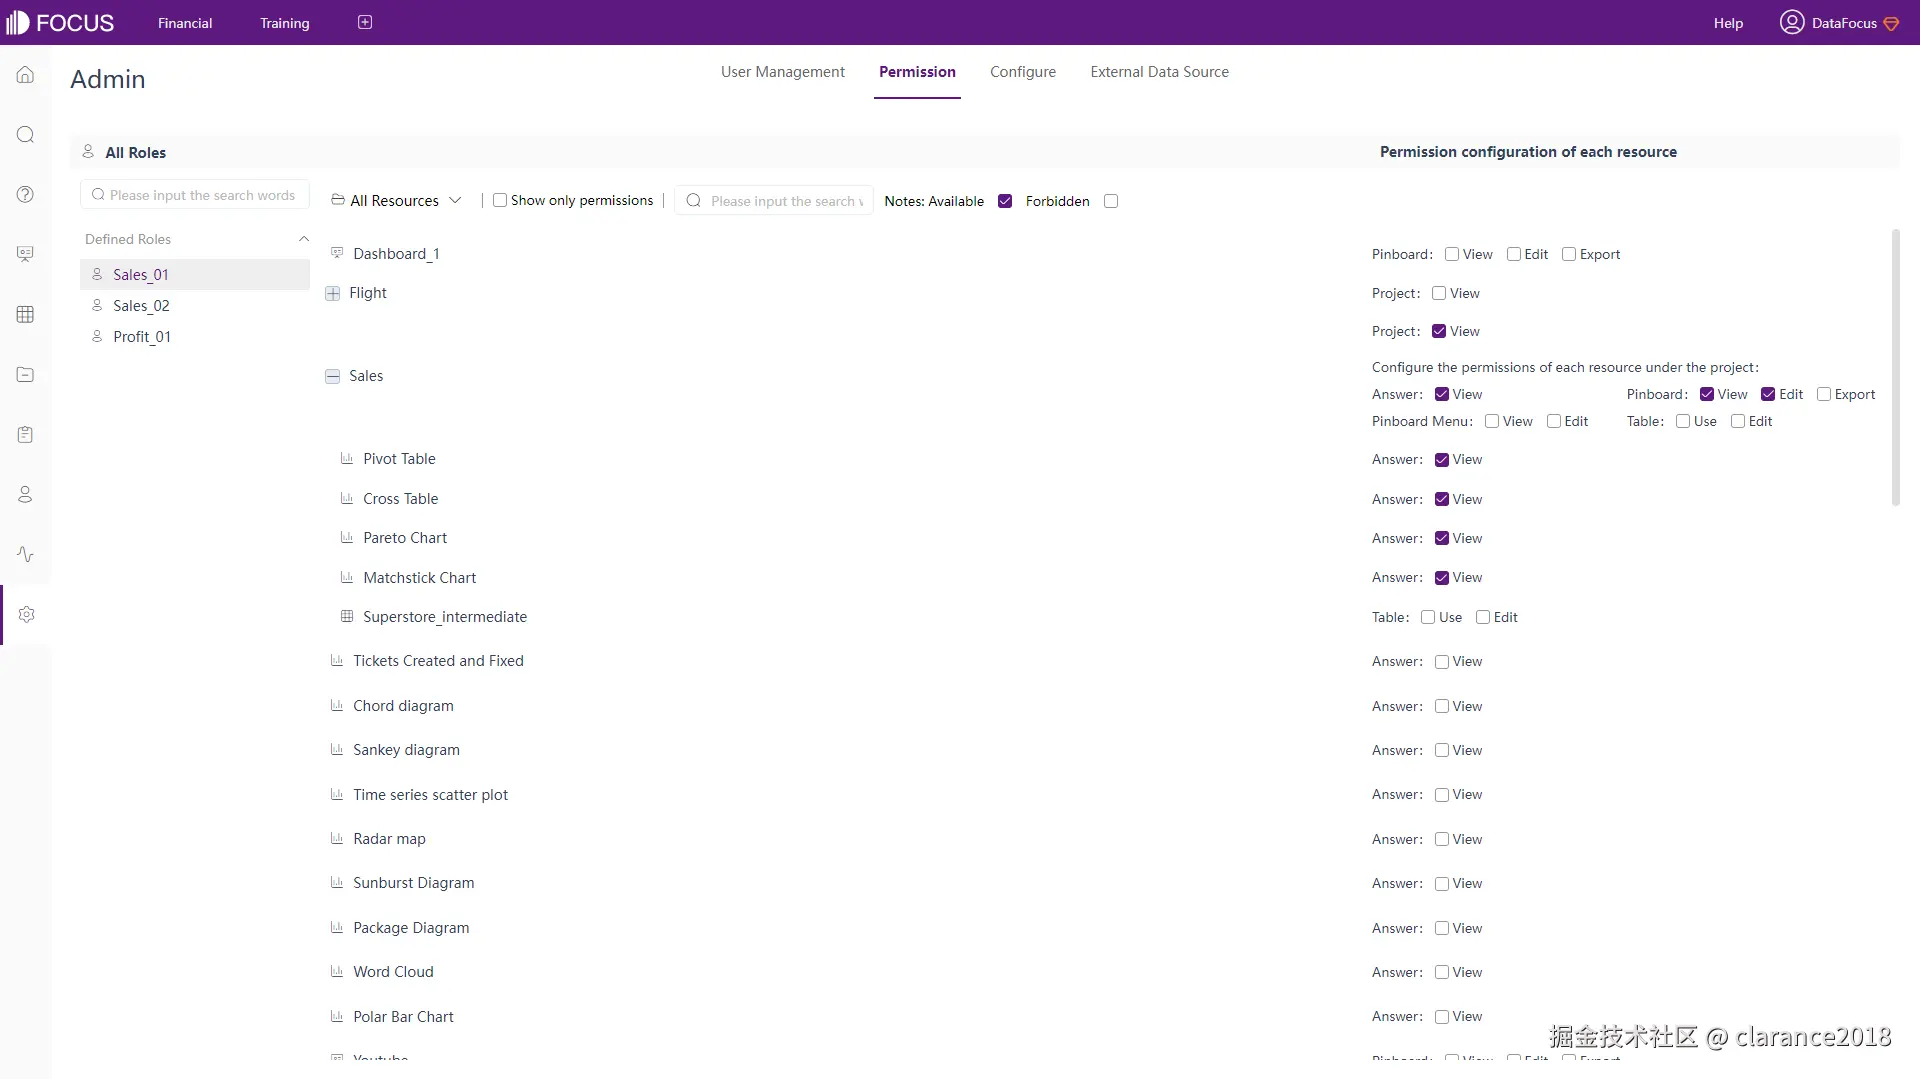Open External Data Source tab

point(1160,72)
